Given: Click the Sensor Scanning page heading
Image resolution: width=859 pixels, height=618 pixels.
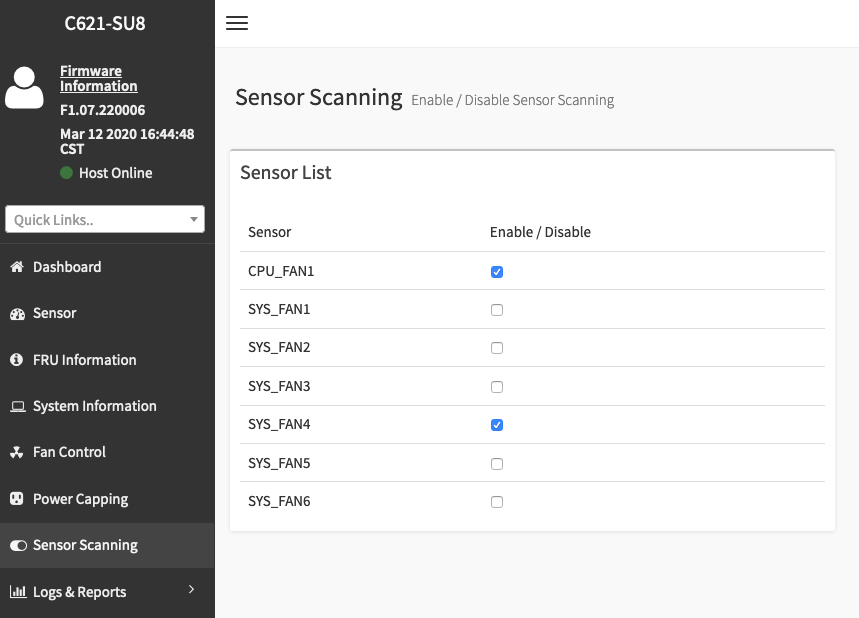Looking at the screenshot, I should coord(319,98).
